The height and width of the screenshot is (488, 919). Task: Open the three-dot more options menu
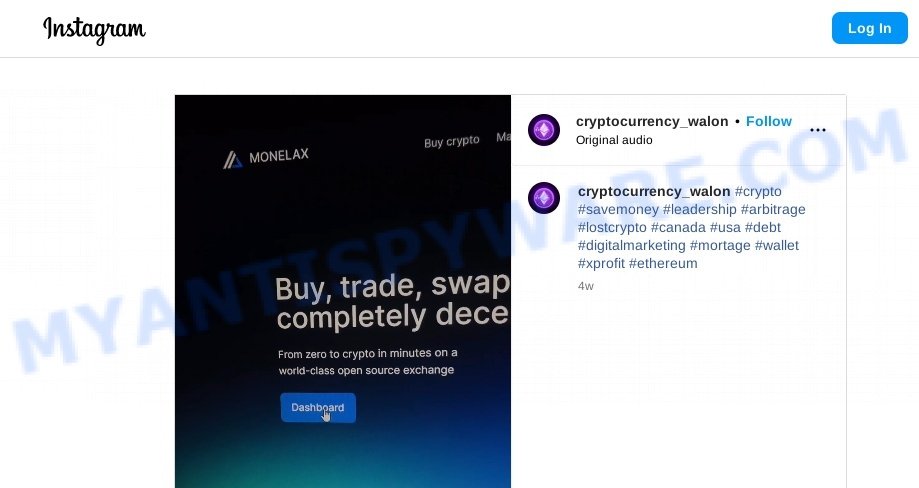pos(818,130)
